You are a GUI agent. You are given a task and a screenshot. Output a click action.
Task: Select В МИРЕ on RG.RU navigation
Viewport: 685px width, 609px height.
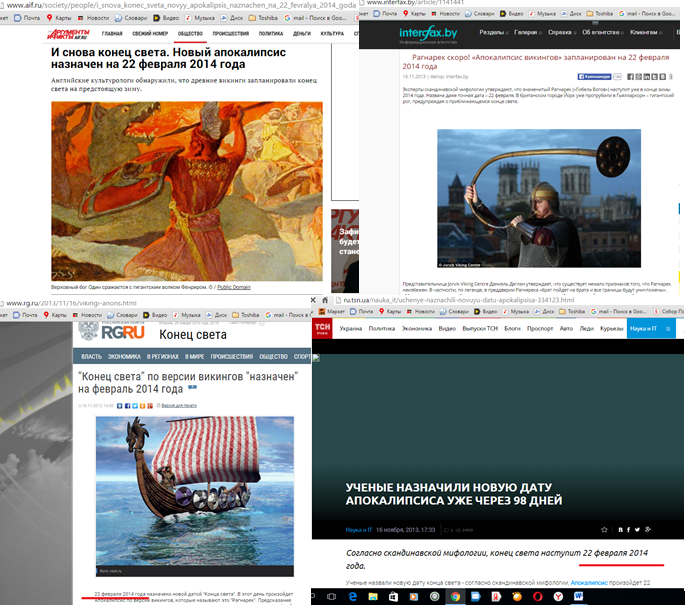pyautogui.click(x=194, y=356)
